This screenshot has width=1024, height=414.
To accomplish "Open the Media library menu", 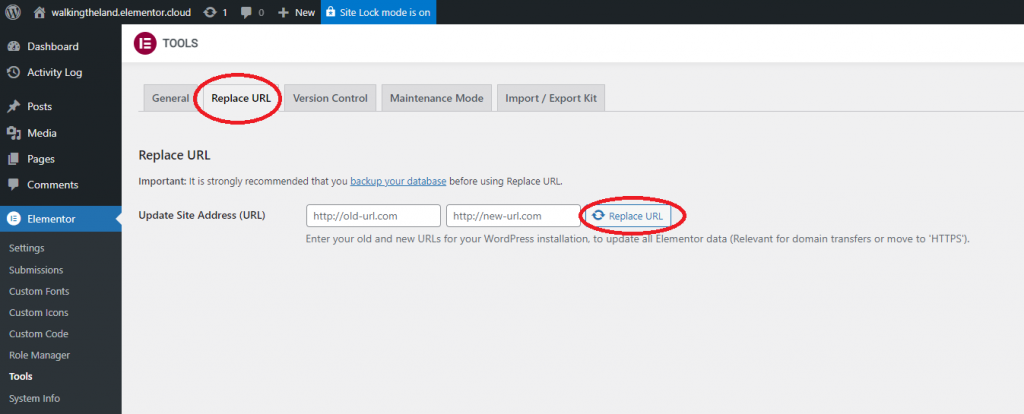I will pos(41,133).
